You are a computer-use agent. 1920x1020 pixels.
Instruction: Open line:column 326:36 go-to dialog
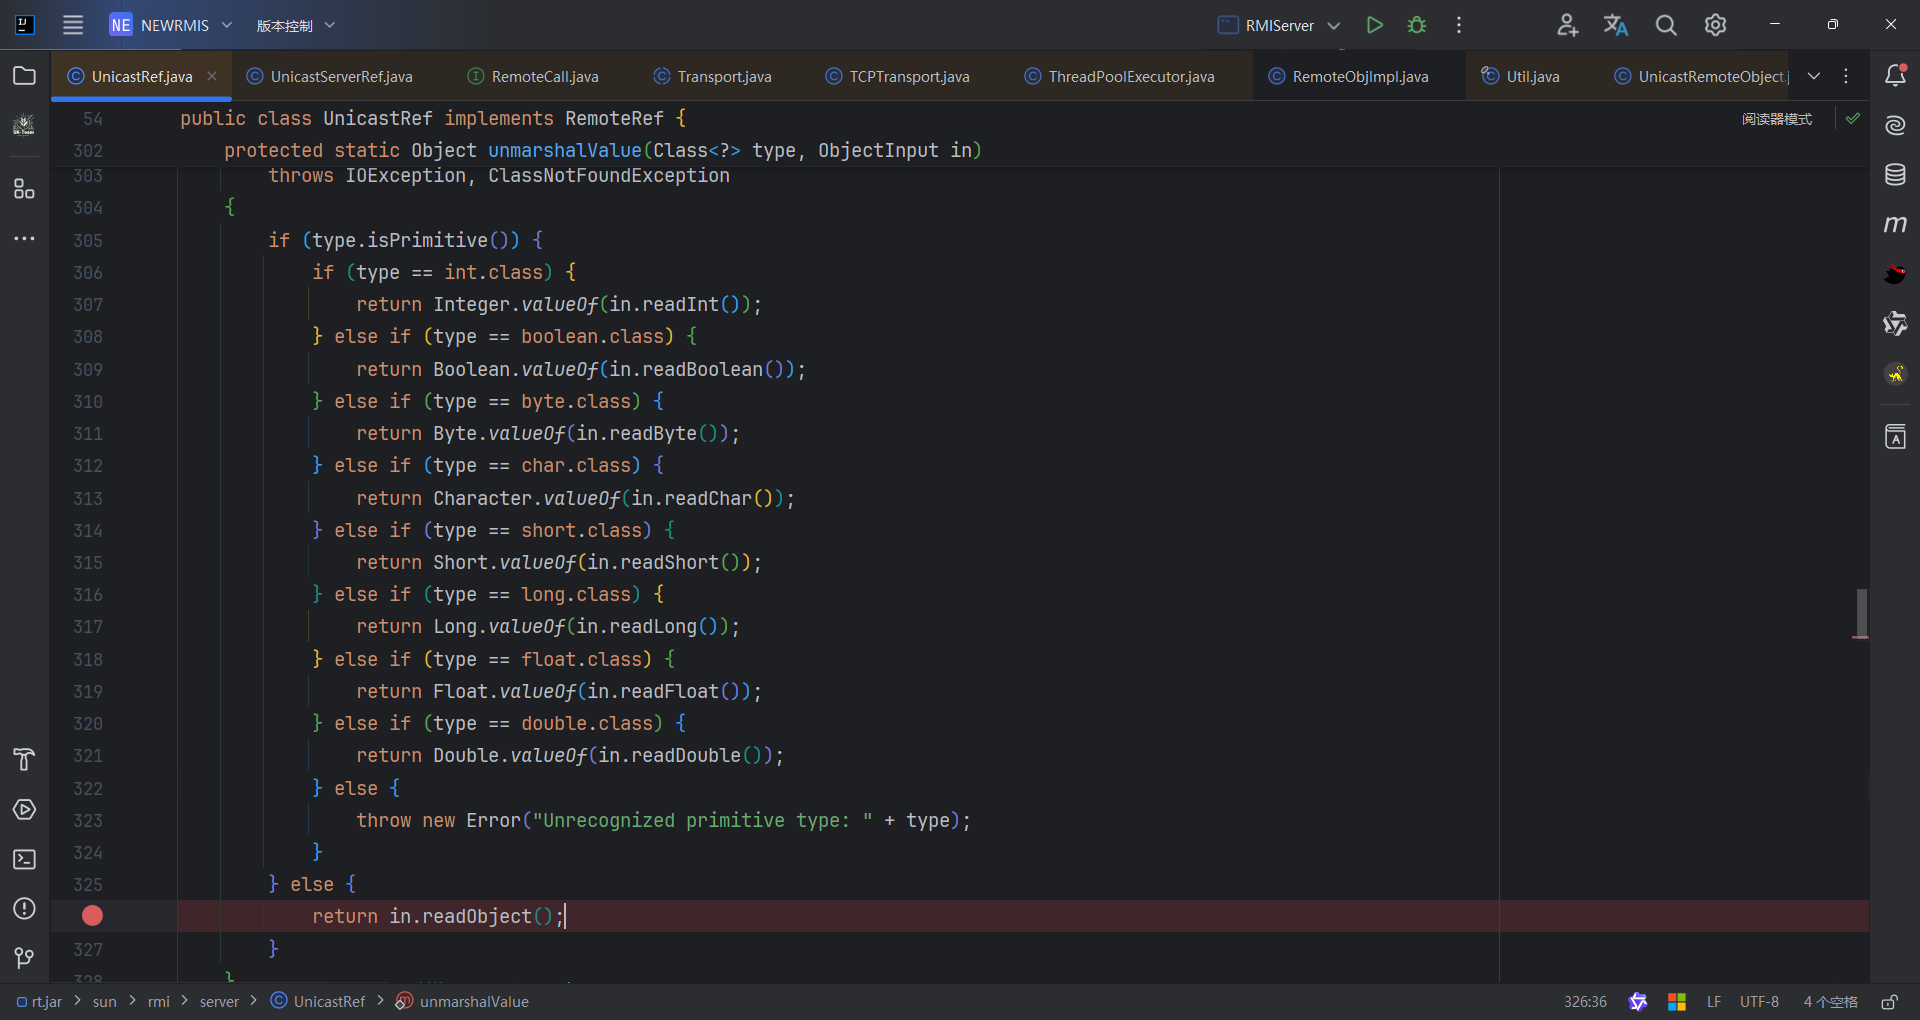click(x=1585, y=1002)
